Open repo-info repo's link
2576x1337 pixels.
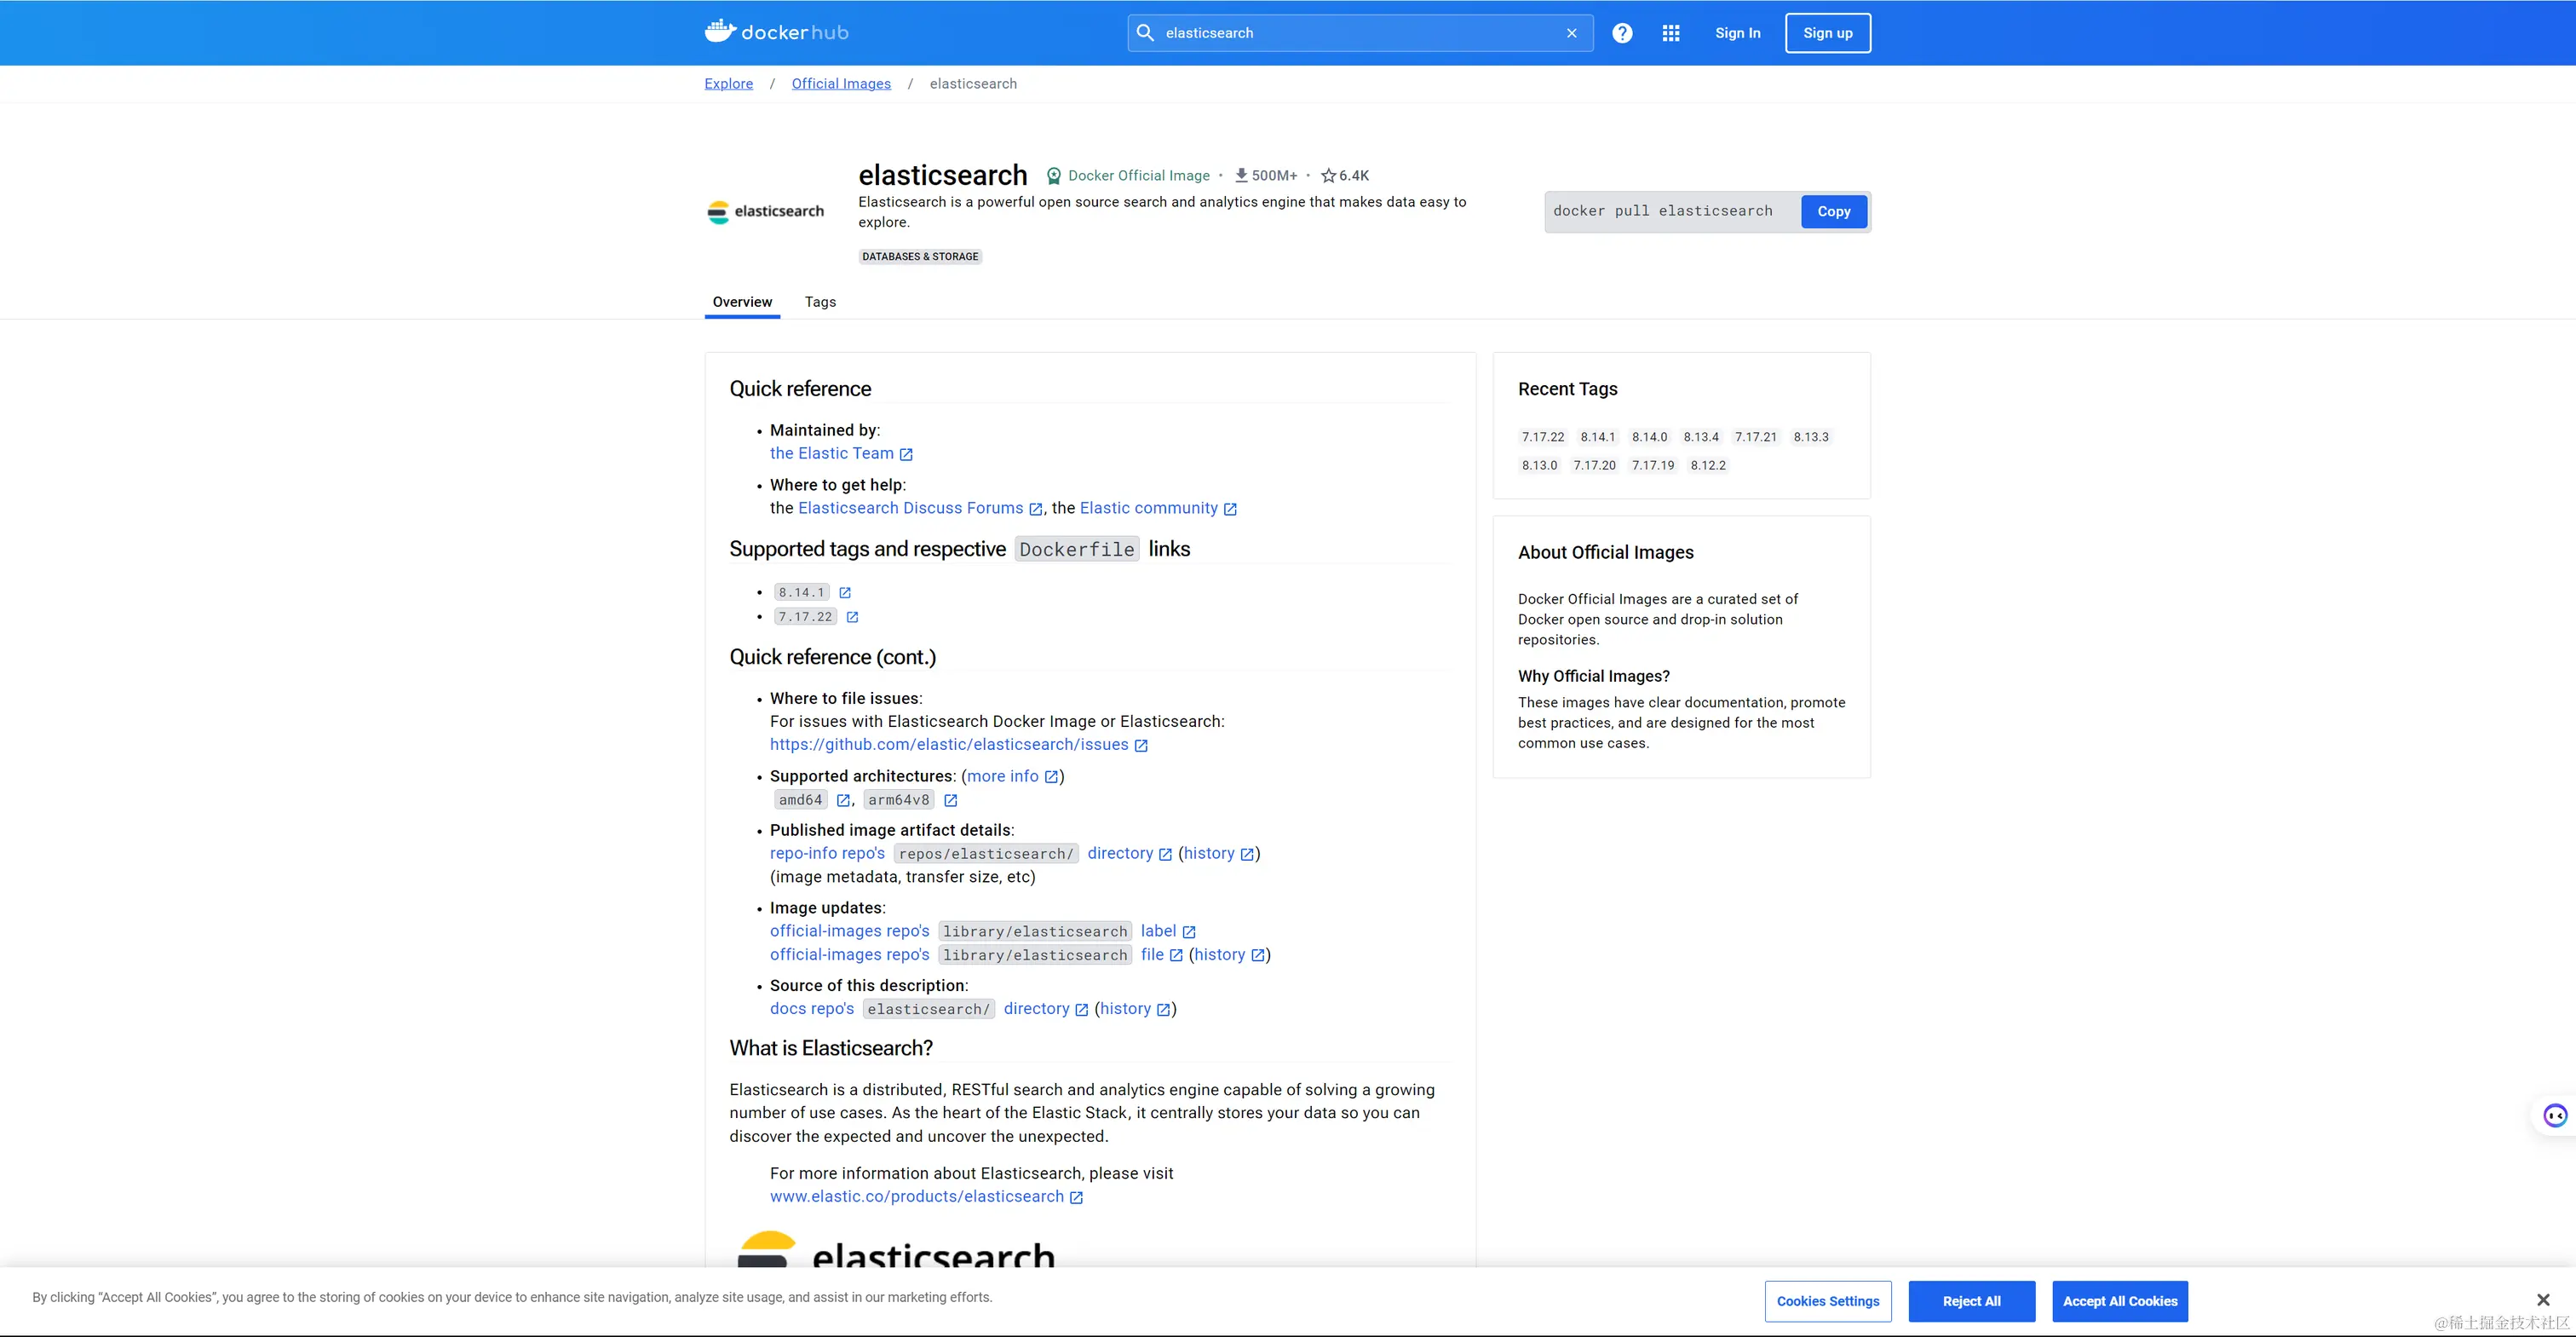pyautogui.click(x=827, y=854)
